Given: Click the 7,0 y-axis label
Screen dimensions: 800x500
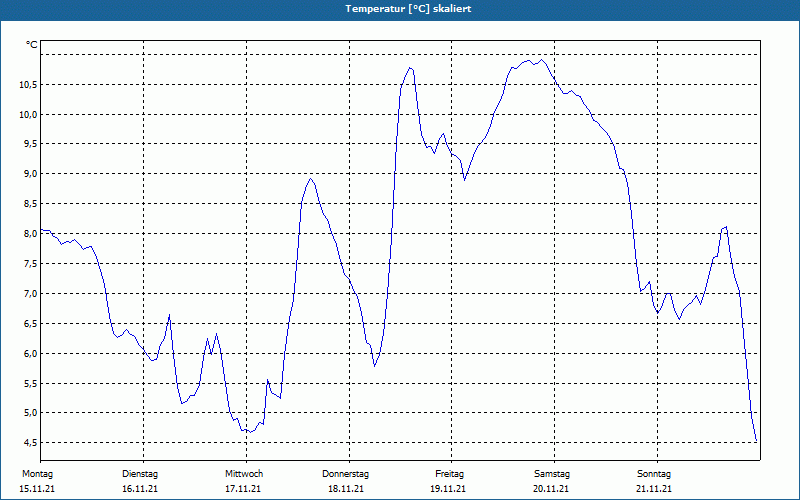Looking at the screenshot, I should click(x=31, y=293).
